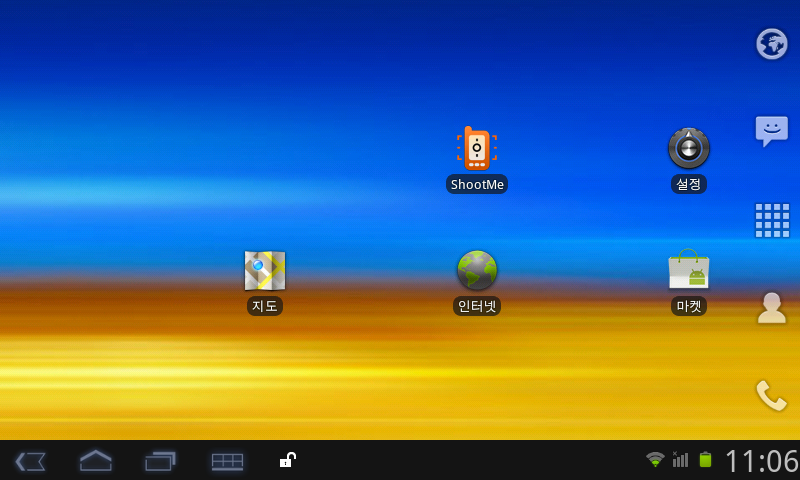The image size is (800, 480).
Task: Tap the globe browser shortcut in dock
Action: (771, 44)
